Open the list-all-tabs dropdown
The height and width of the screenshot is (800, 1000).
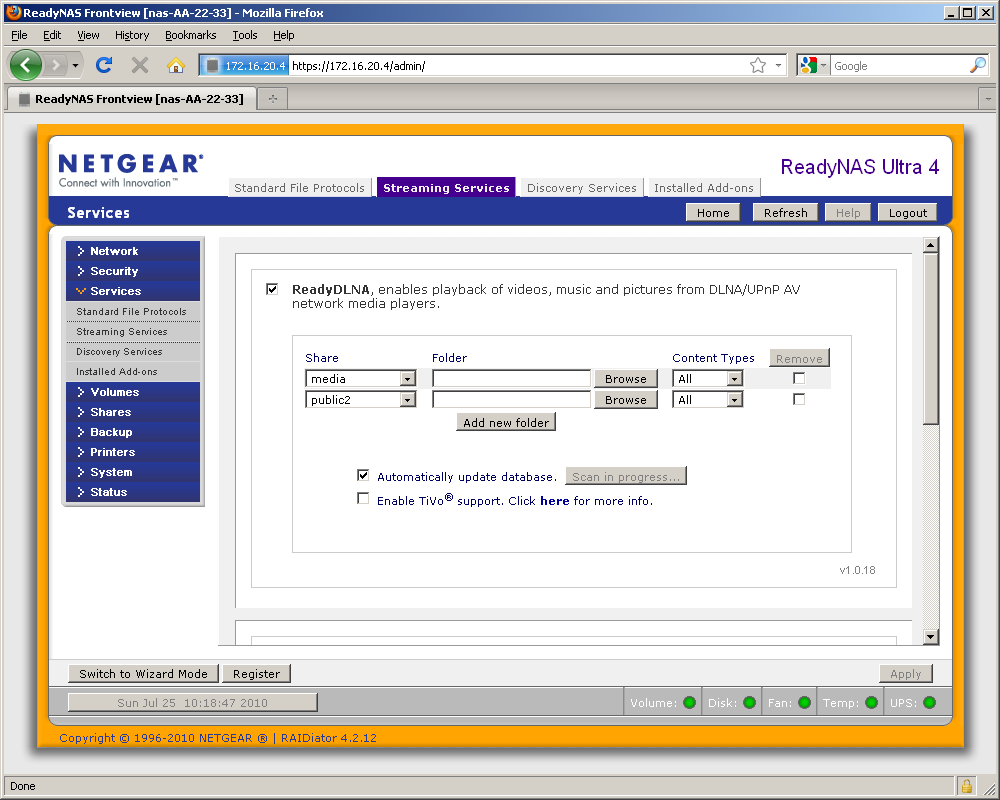tap(988, 99)
